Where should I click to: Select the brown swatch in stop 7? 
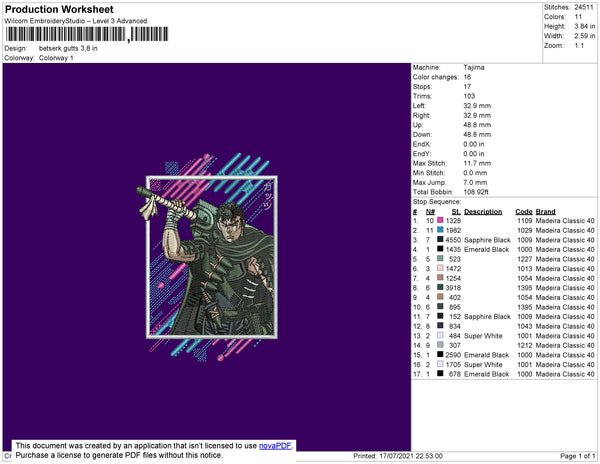440,278
